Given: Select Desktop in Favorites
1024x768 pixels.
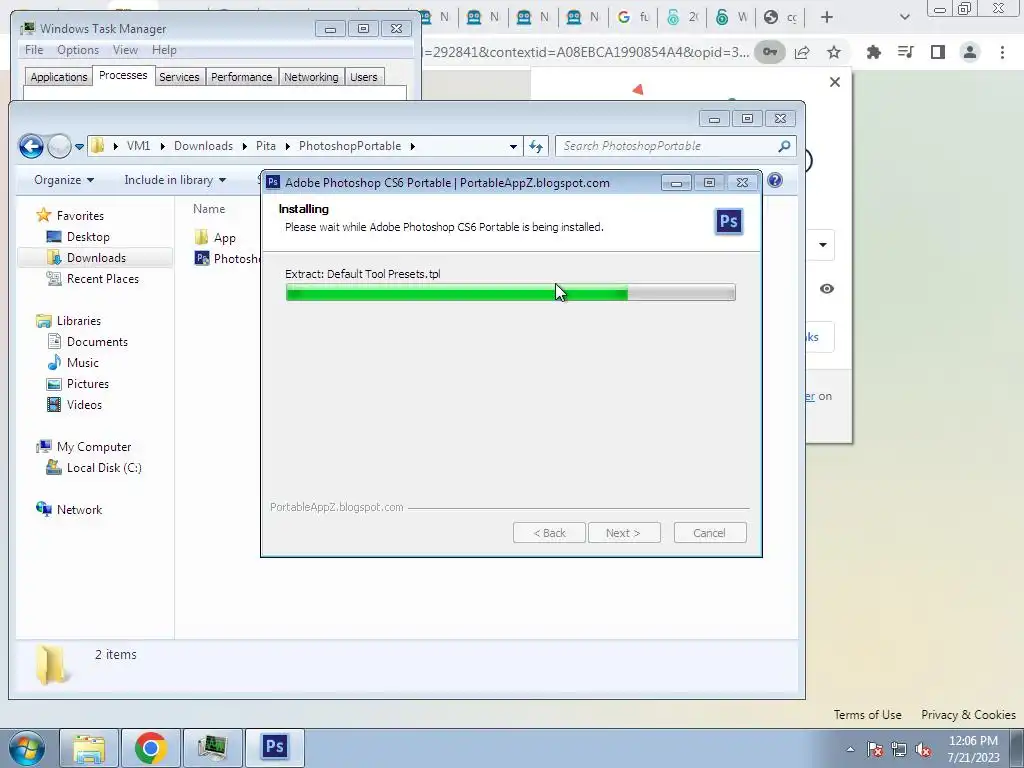Looking at the screenshot, I should point(88,237).
